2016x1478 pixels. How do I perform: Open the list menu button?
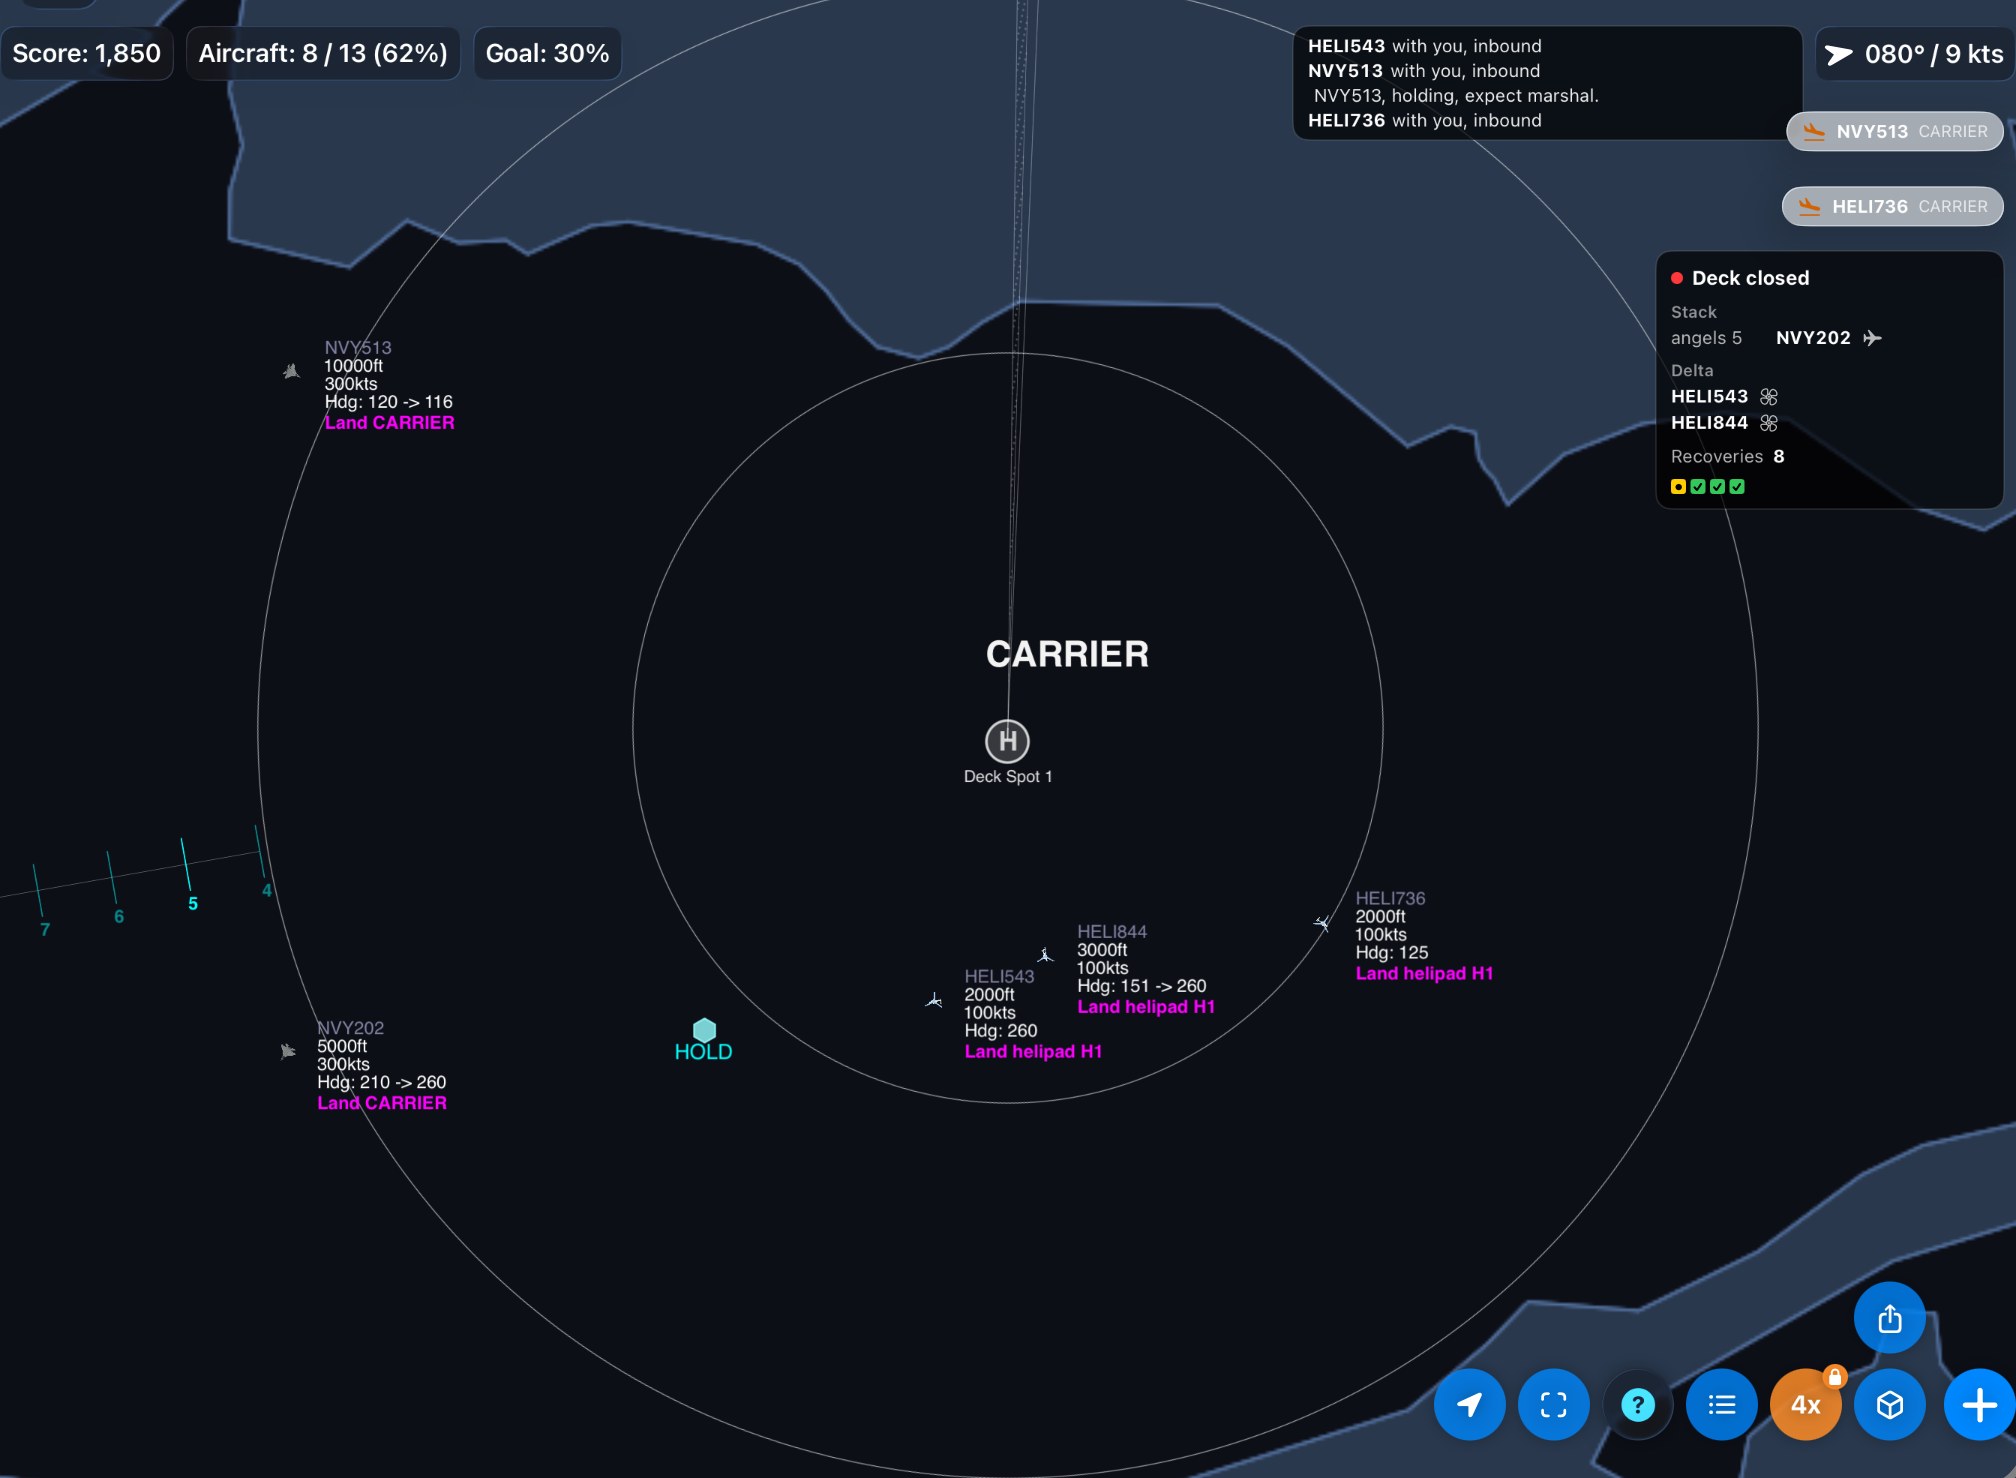pyautogui.click(x=1721, y=1404)
